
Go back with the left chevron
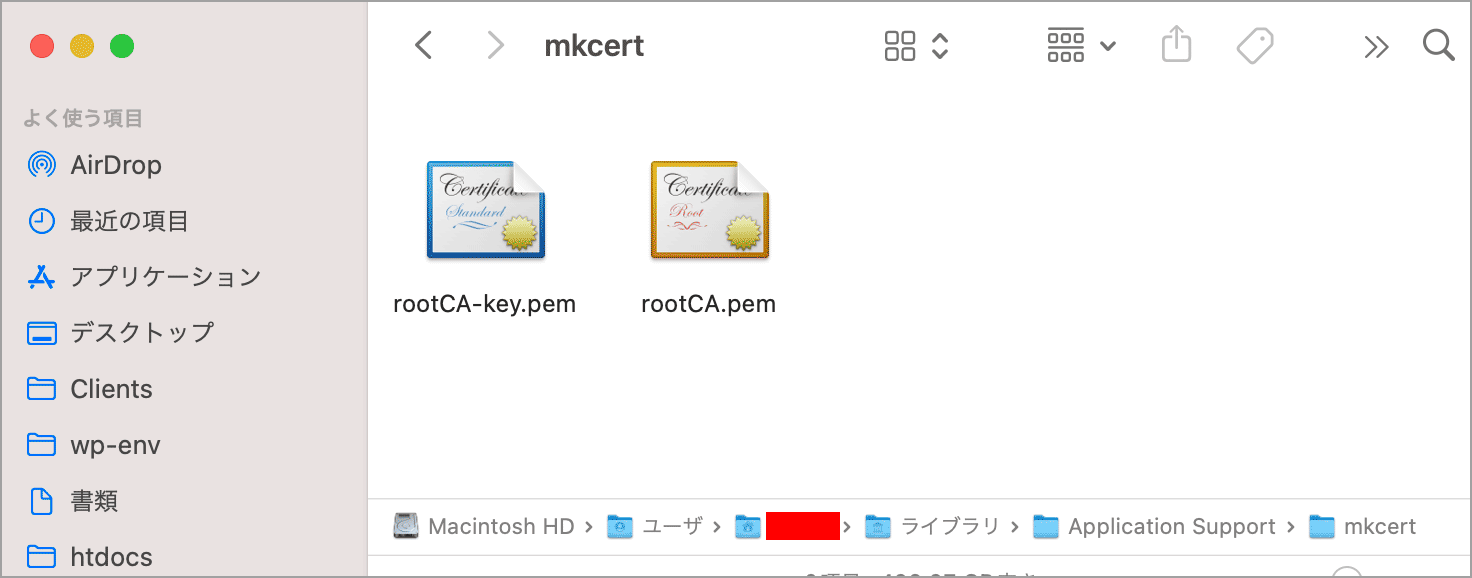(x=424, y=45)
